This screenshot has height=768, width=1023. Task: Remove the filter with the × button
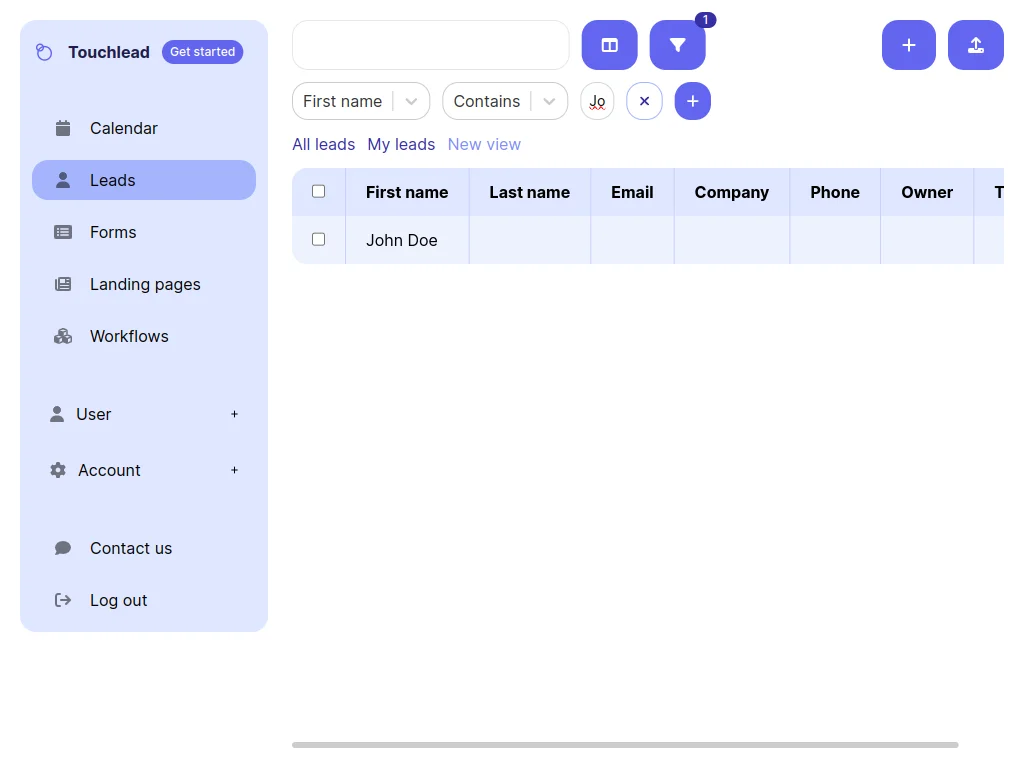[x=644, y=101]
